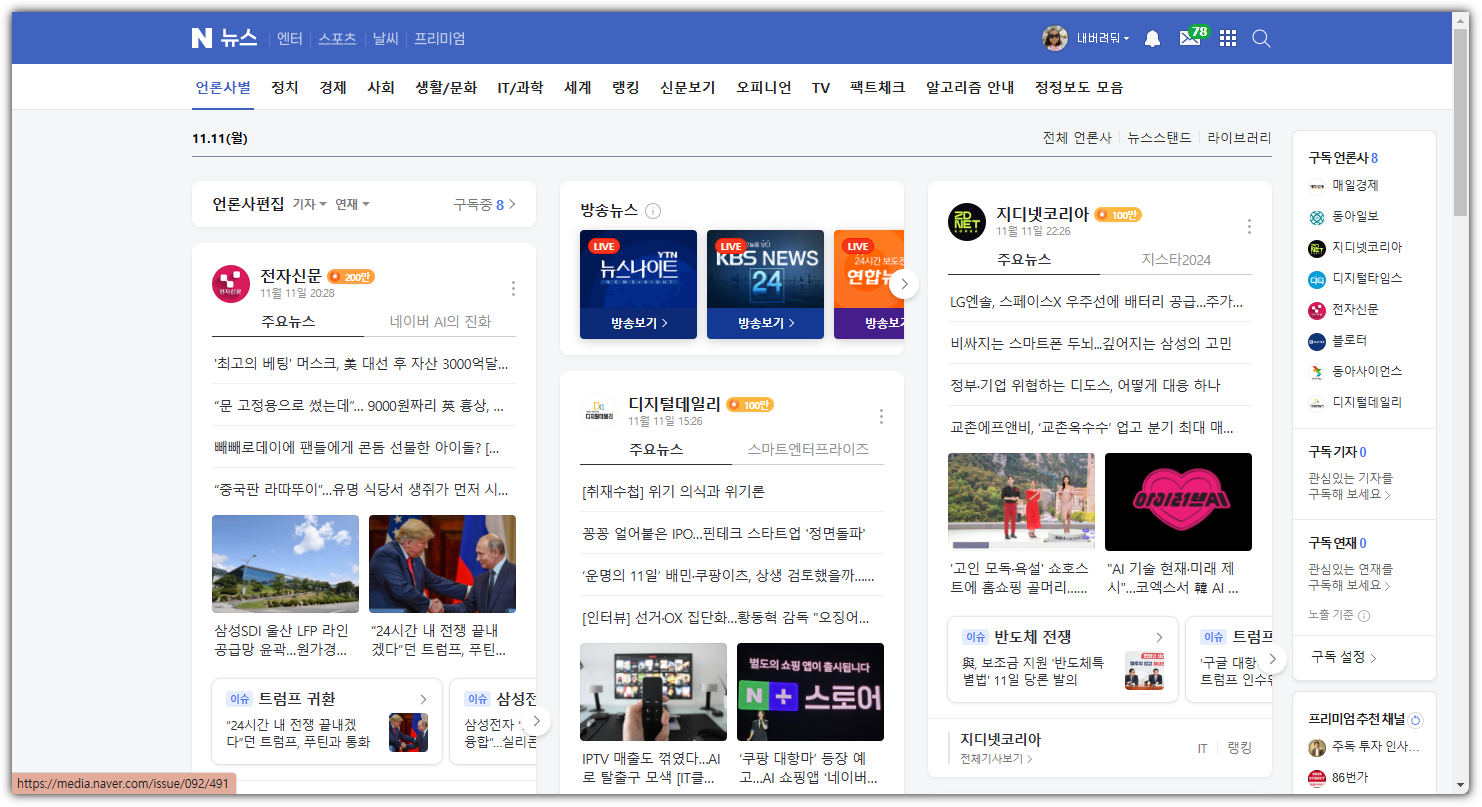Open article [취재수첩] 위기 의식과 위기론

pyautogui.click(x=673, y=492)
